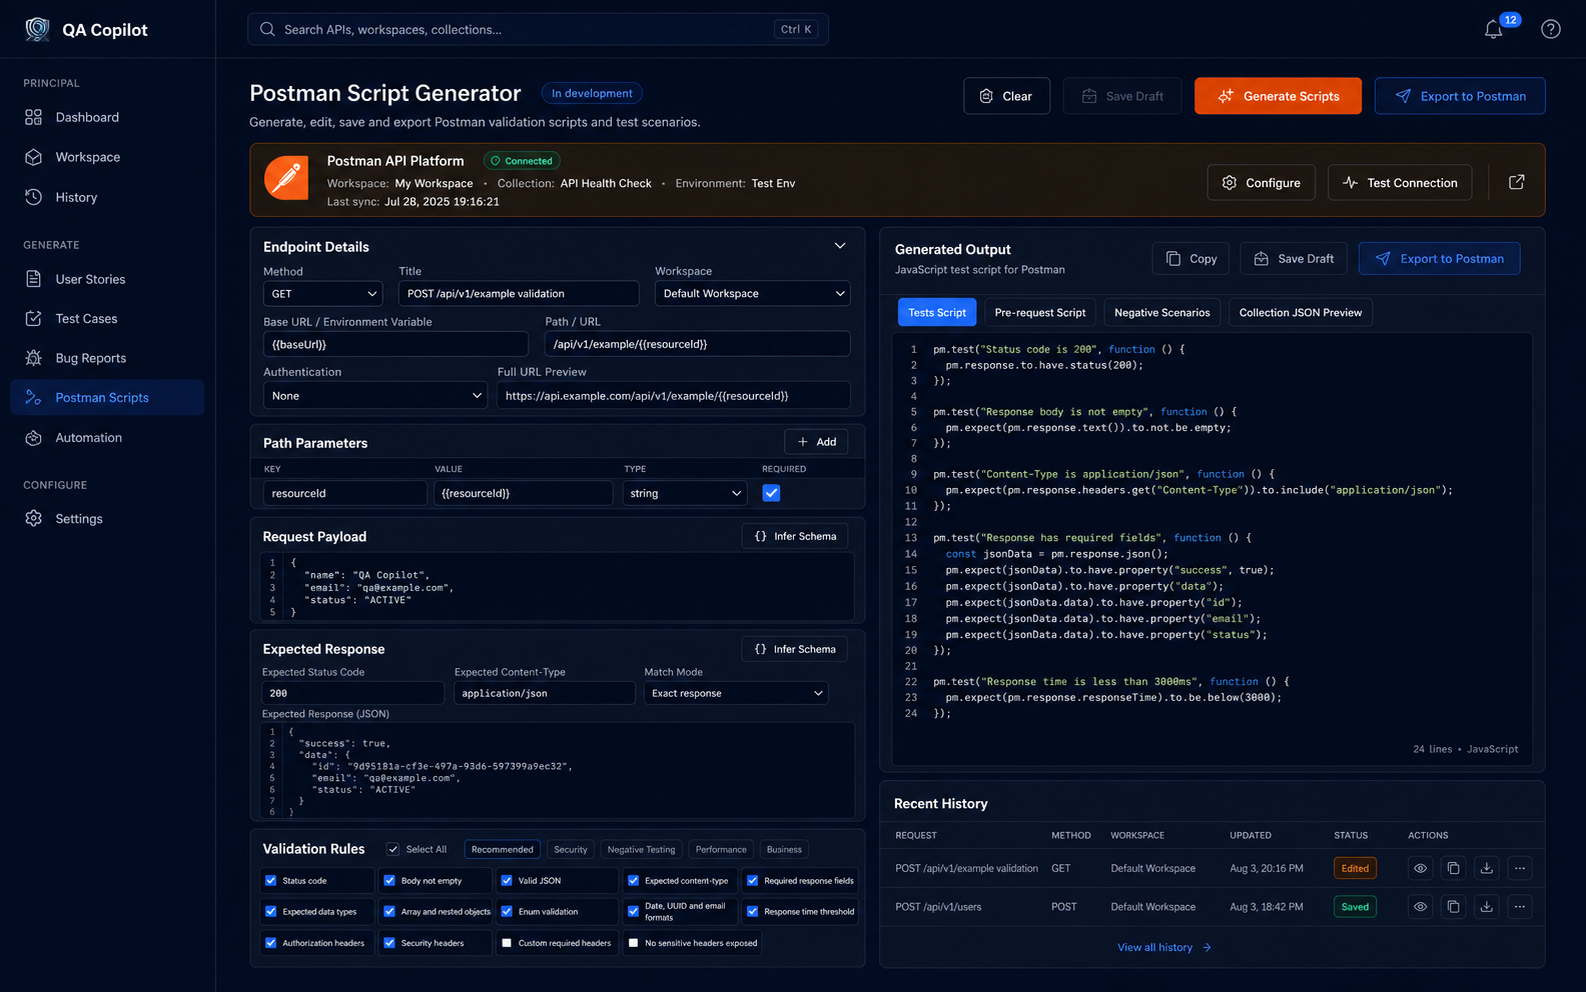Open the Authentication None dropdown
1586x992 pixels.
pyautogui.click(x=375, y=396)
